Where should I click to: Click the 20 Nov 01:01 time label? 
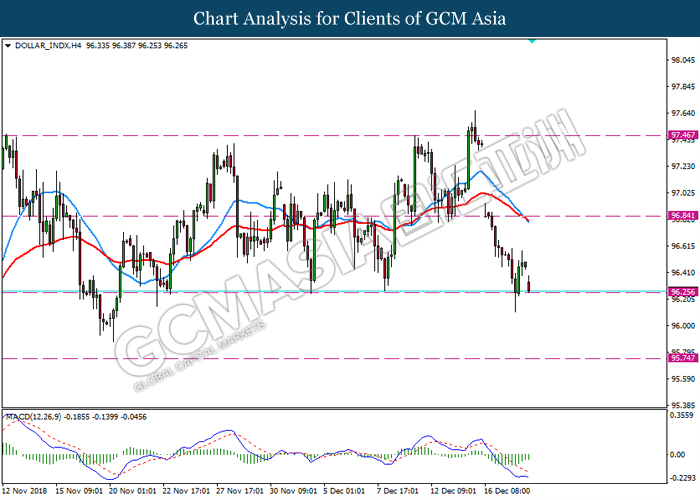[132, 491]
